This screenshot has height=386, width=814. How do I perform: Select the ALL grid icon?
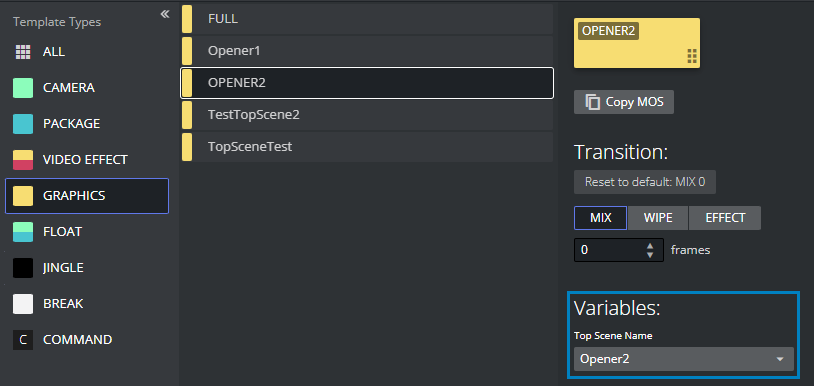pyautogui.click(x=23, y=52)
